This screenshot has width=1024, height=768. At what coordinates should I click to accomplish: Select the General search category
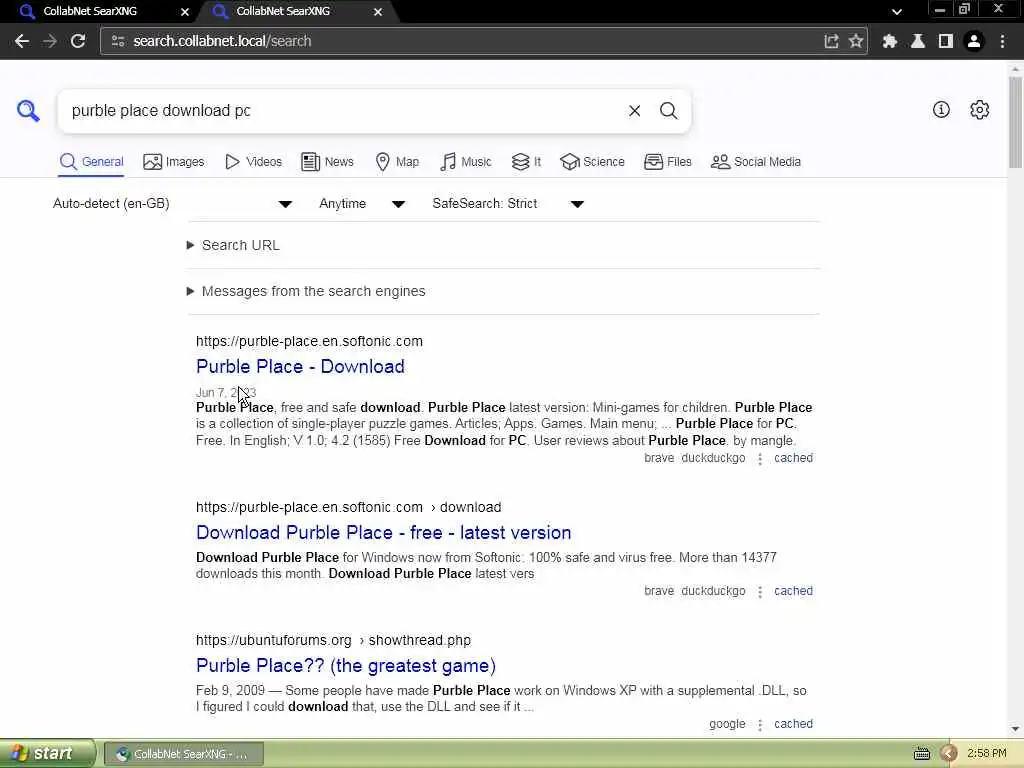pos(91,162)
